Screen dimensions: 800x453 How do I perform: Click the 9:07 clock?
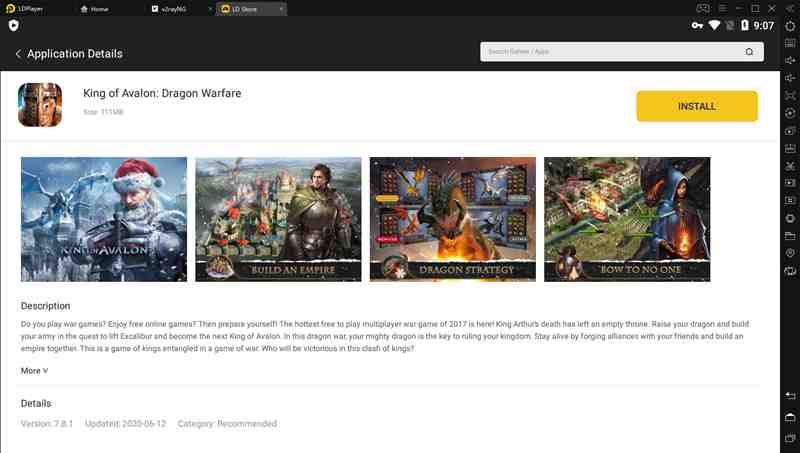(x=764, y=26)
